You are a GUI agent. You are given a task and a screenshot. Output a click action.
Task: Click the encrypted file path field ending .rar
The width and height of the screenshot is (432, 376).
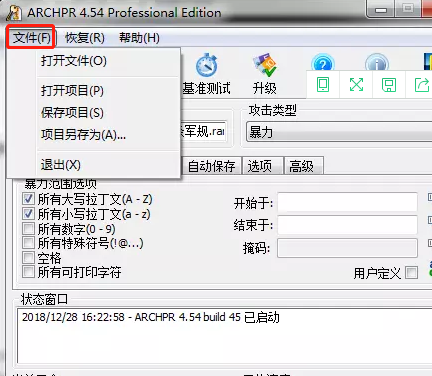coord(204,131)
